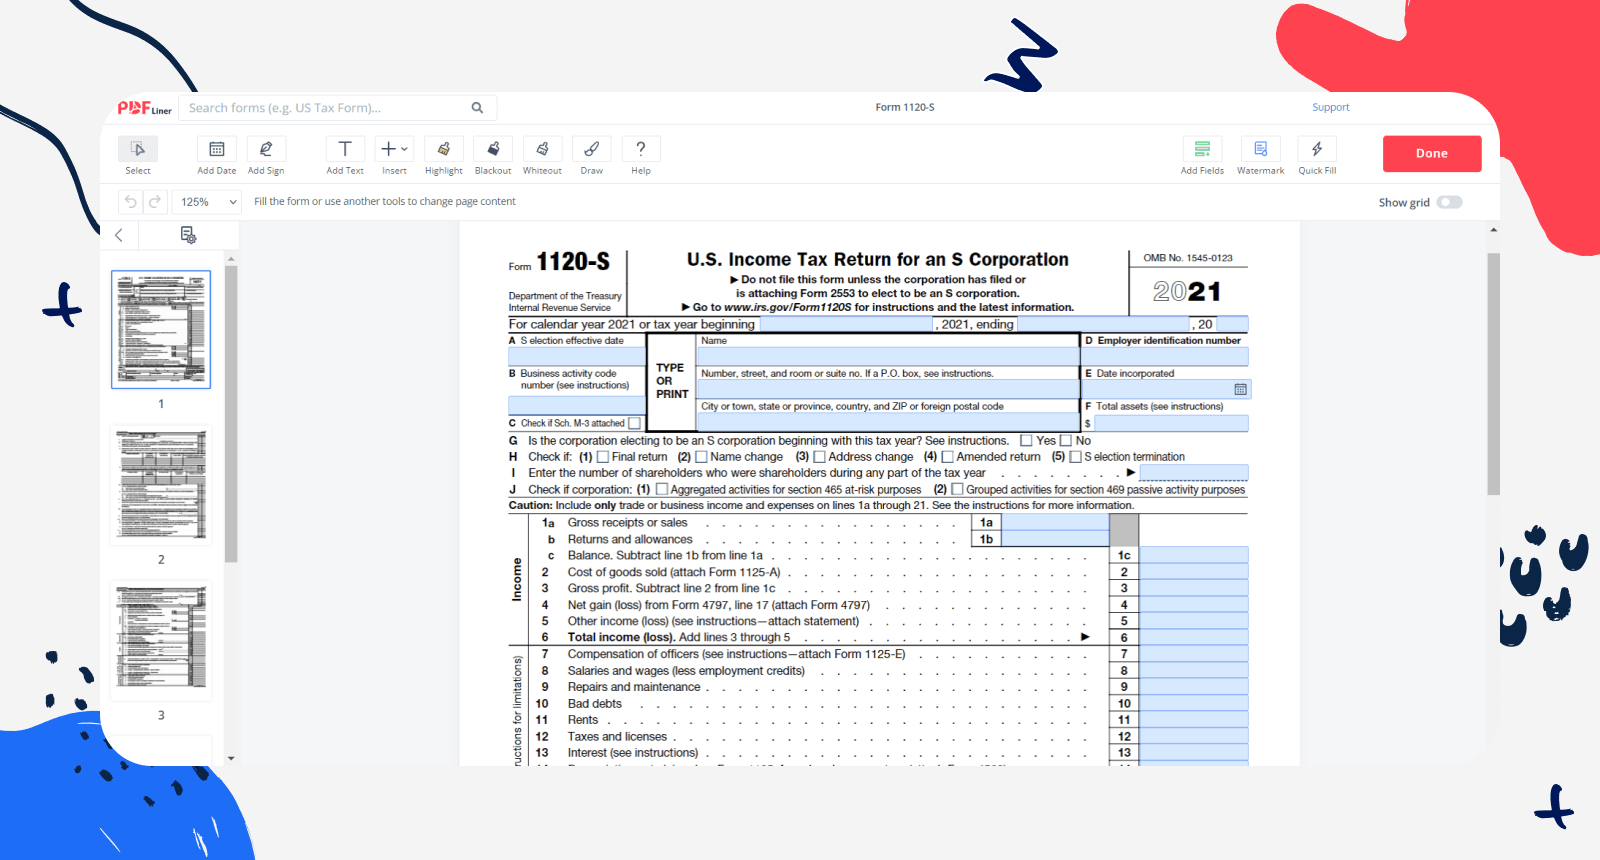Open the page settings icon in sidebar
The width and height of the screenshot is (1600, 860).
(x=188, y=235)
